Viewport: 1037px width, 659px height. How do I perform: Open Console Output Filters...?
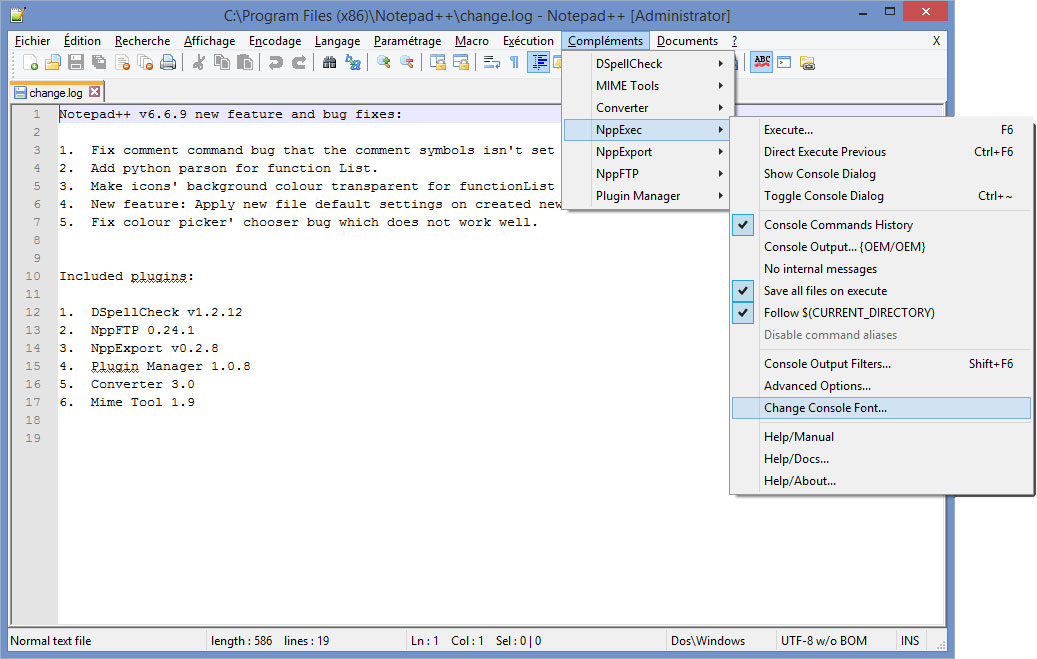pyautogui.click(x=881, y=364)
